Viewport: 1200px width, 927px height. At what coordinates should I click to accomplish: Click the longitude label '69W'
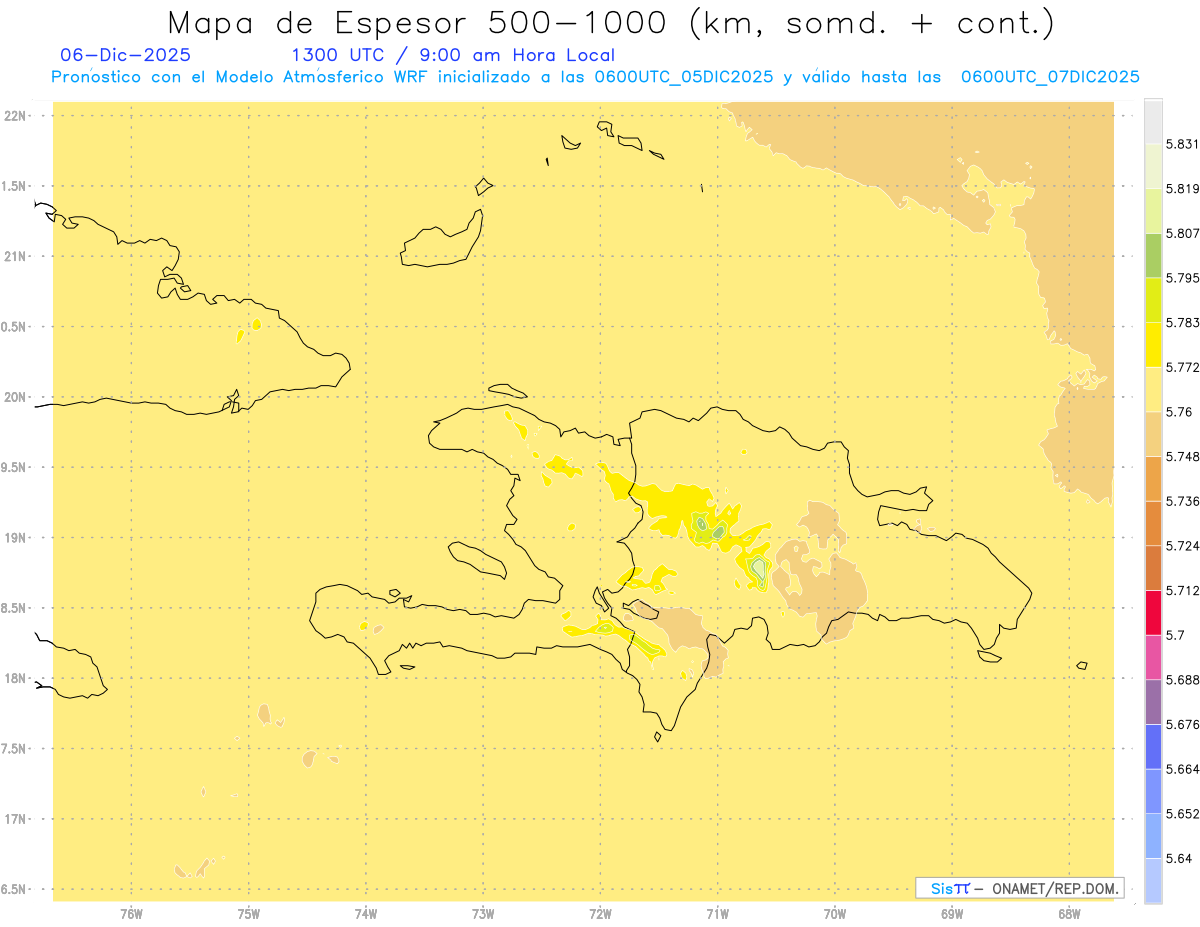[952, 914]
